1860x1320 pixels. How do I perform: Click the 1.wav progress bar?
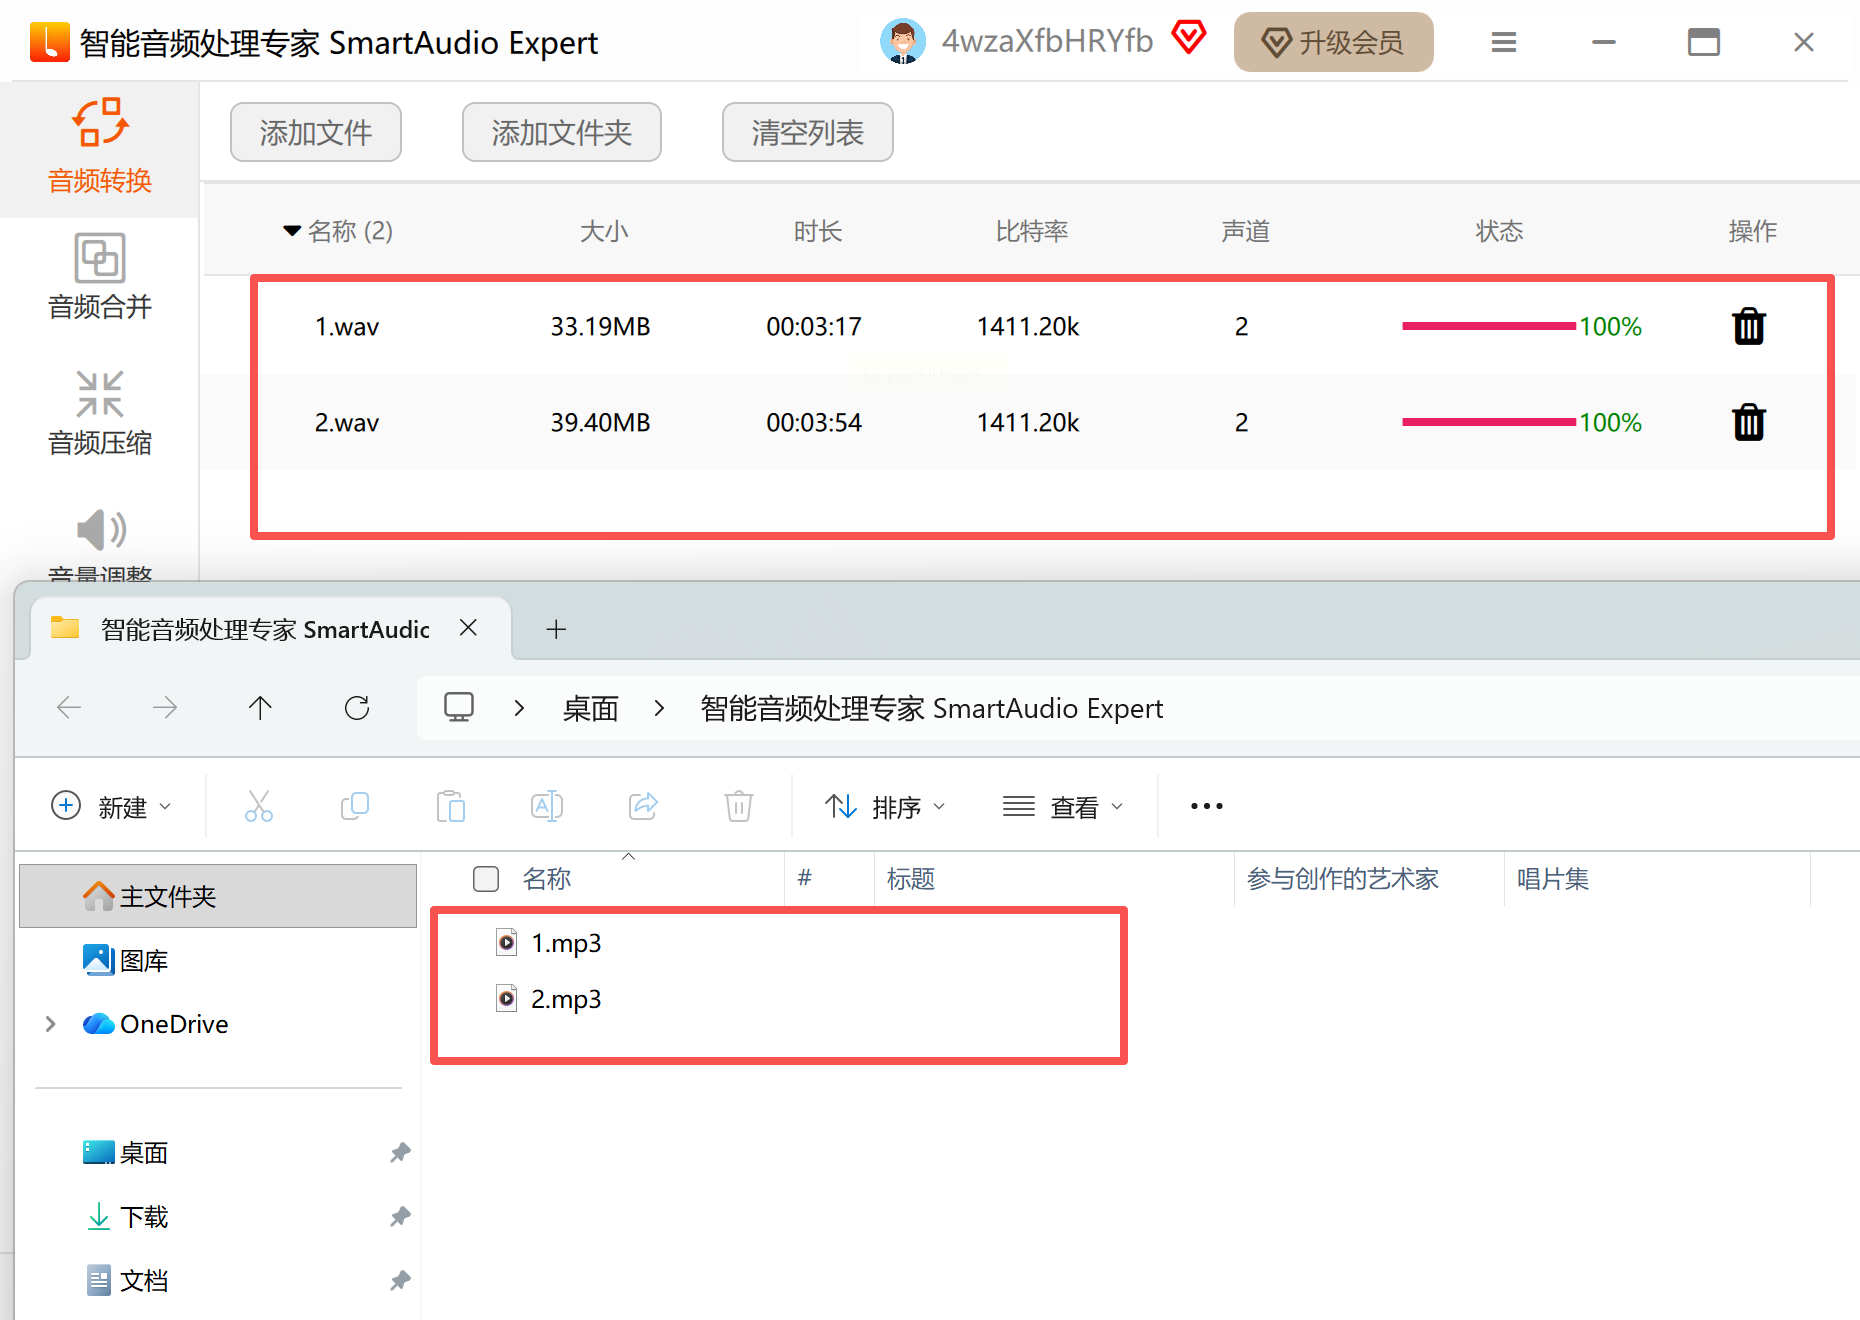pos(1489,326)
